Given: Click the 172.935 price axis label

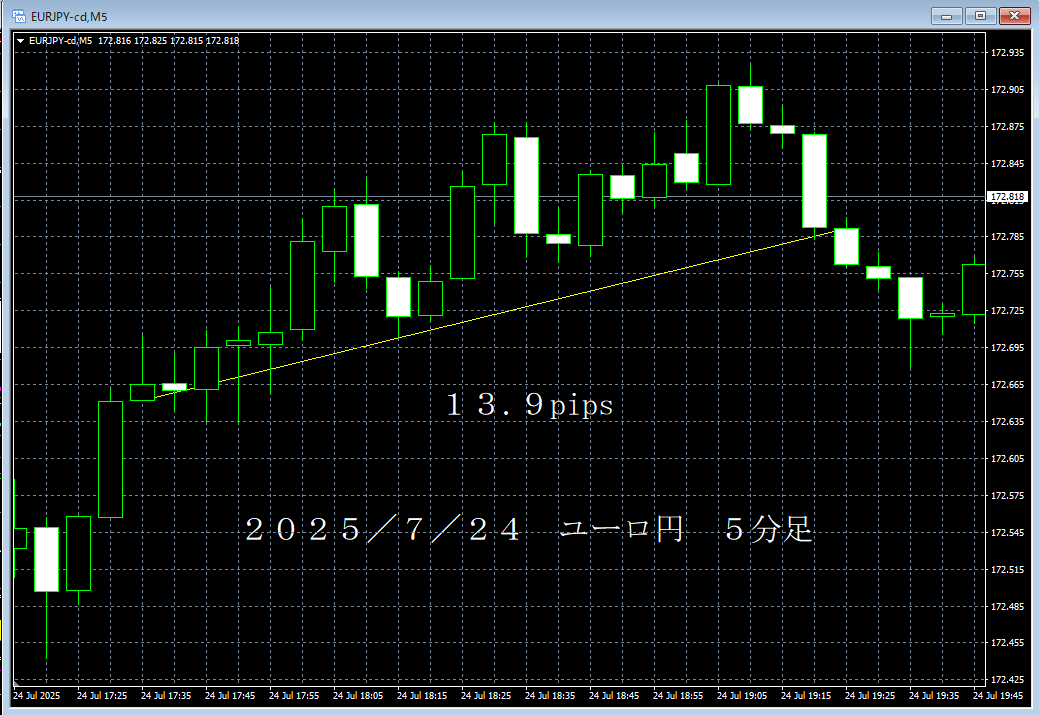Looking at the screenshot, I should 1007,53.
